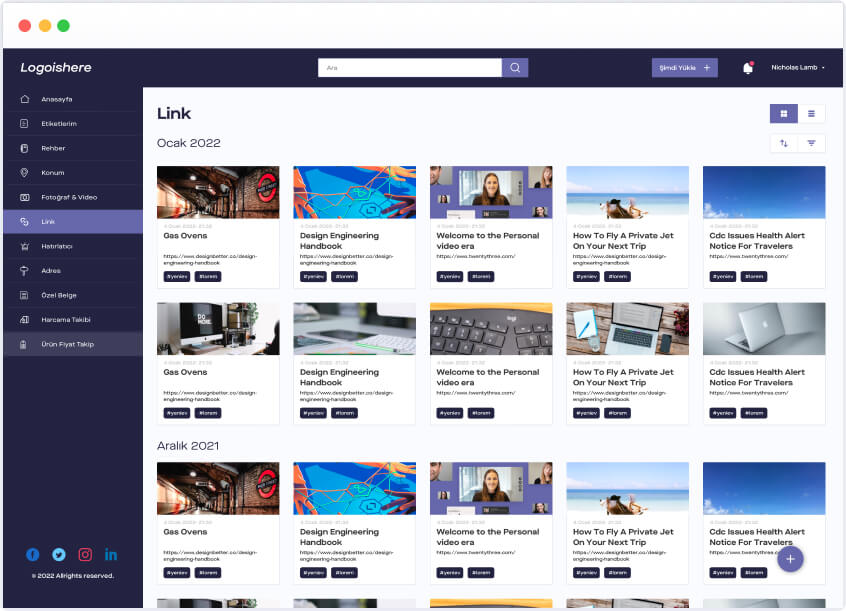The width and height of the screenshot is (846, 611).
Task: Switch to grid view
Action: point(783,114)
